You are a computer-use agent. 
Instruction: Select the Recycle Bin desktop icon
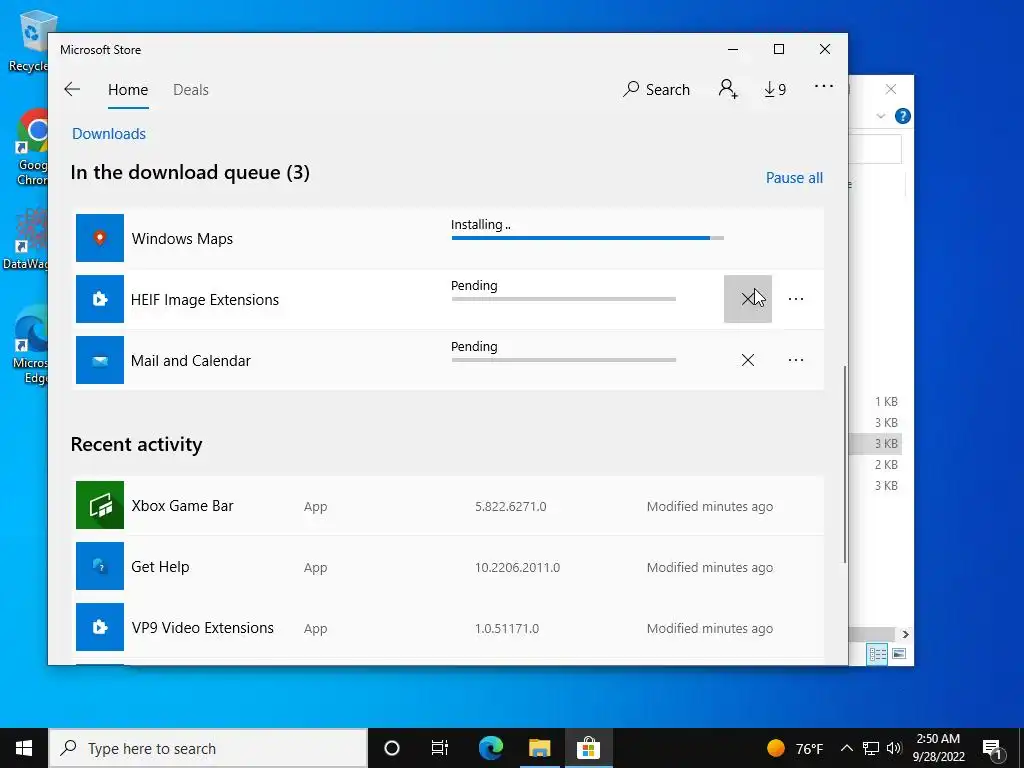(x=29, y=42)
